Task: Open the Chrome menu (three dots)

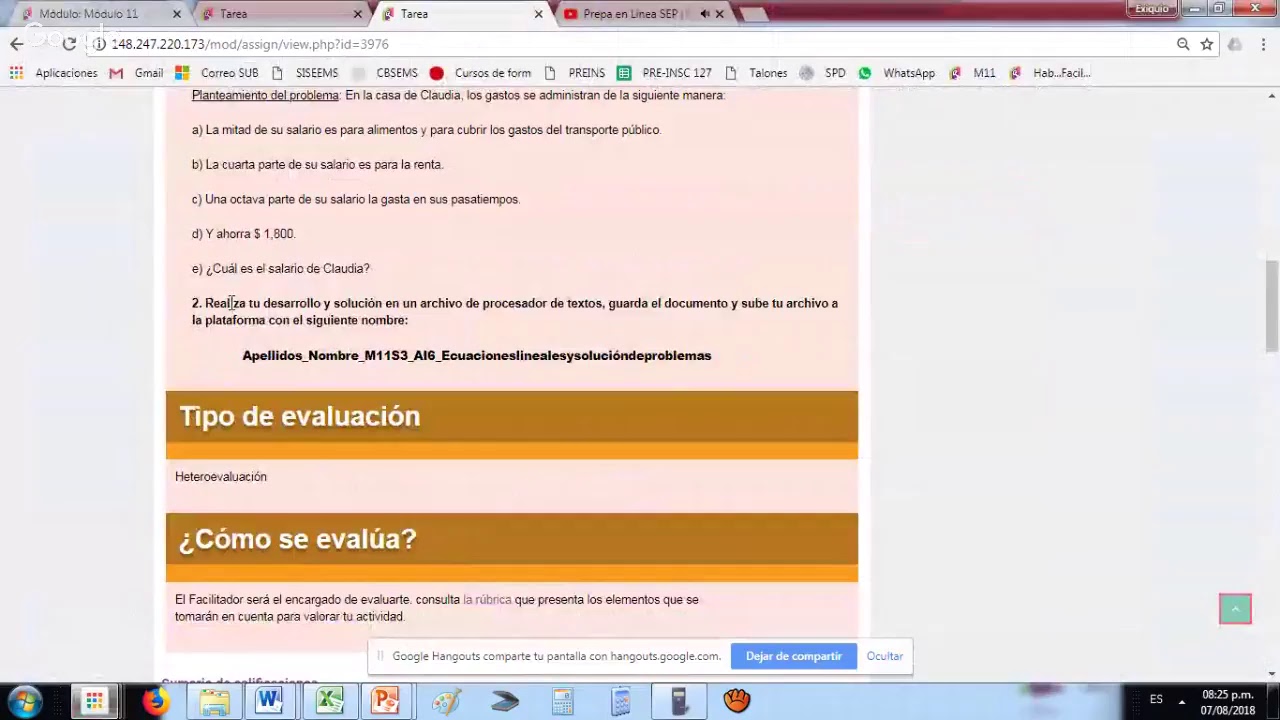Action: point(1264,44)
